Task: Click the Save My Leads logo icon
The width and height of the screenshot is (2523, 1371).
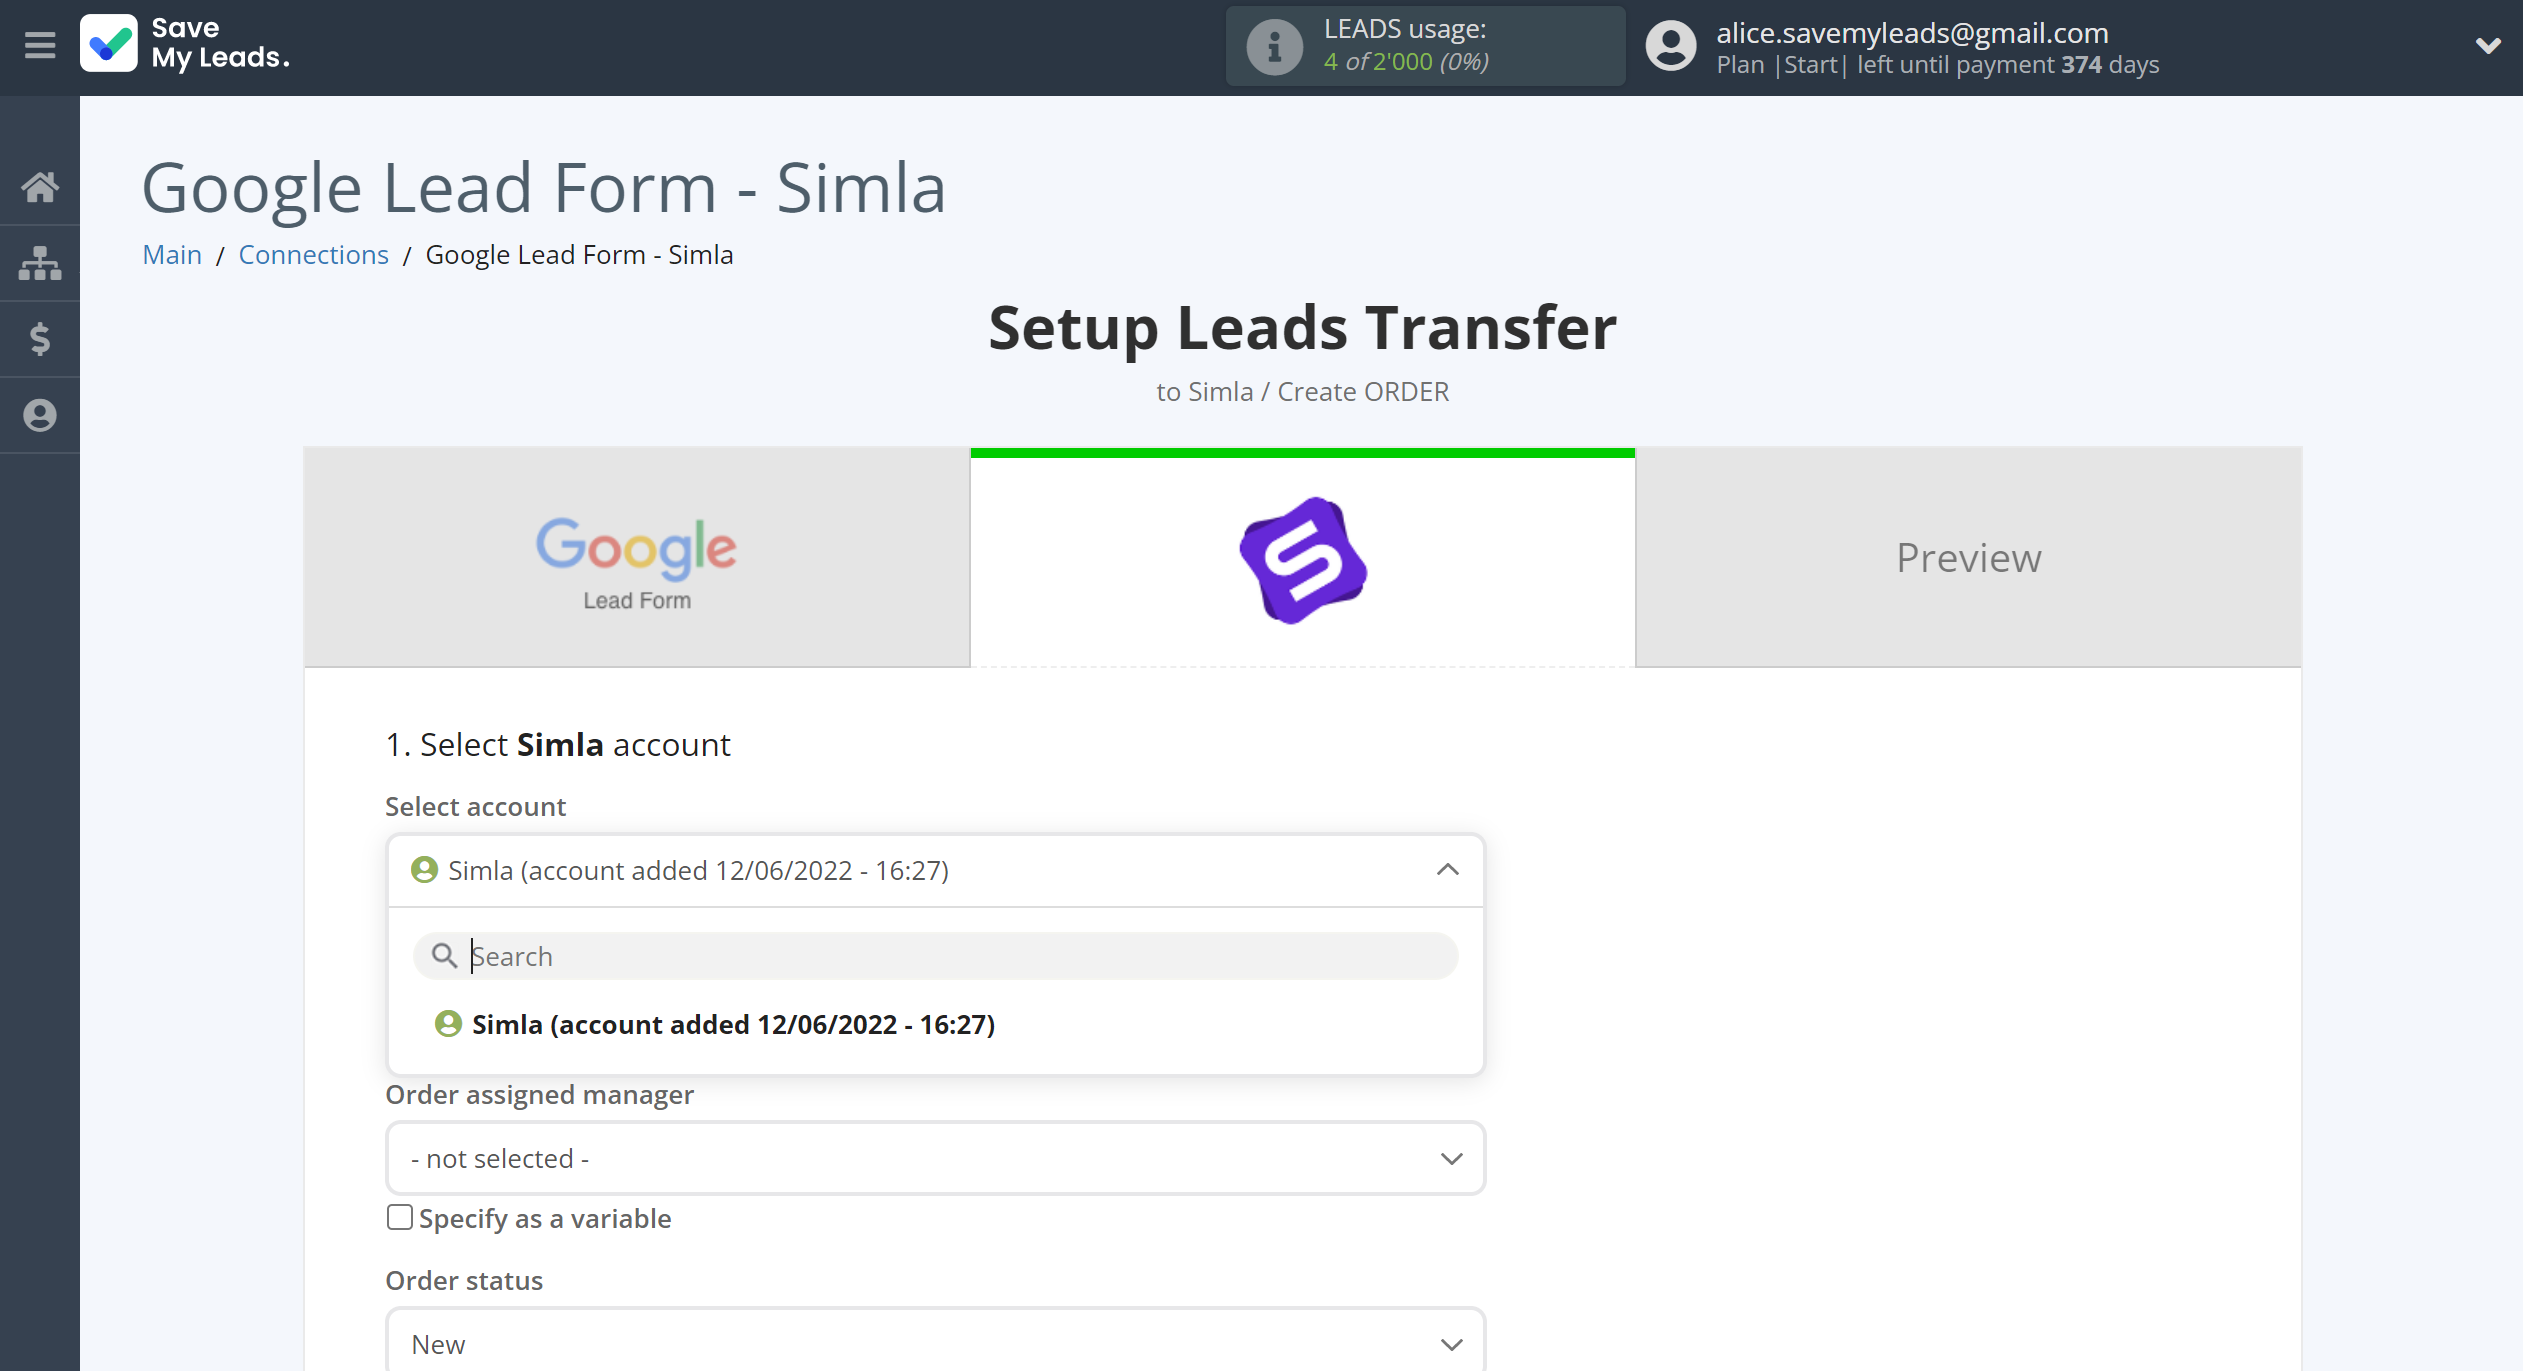Action: point(111,46)
